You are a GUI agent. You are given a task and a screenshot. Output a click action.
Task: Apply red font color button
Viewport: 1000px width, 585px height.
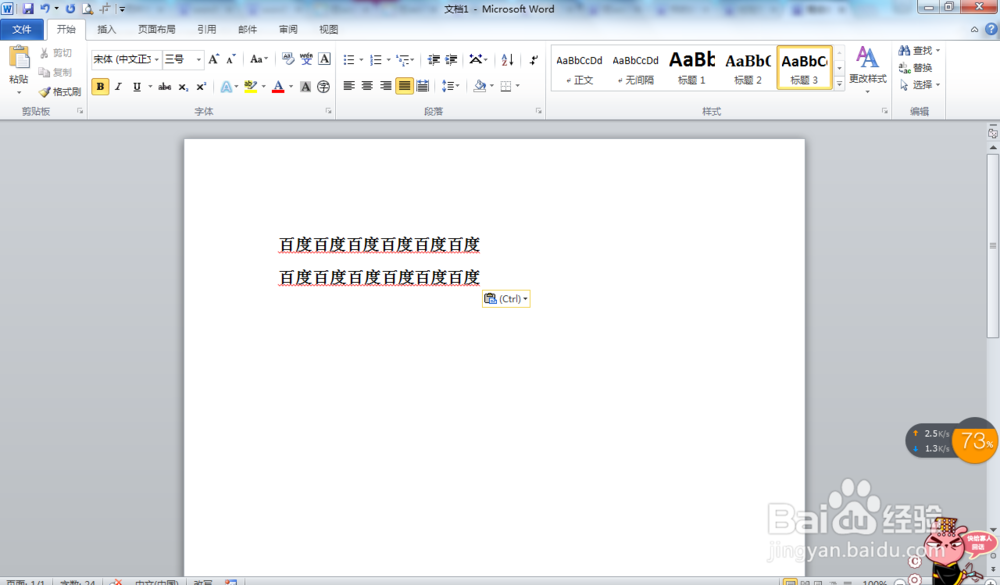(x=278, y=87)
